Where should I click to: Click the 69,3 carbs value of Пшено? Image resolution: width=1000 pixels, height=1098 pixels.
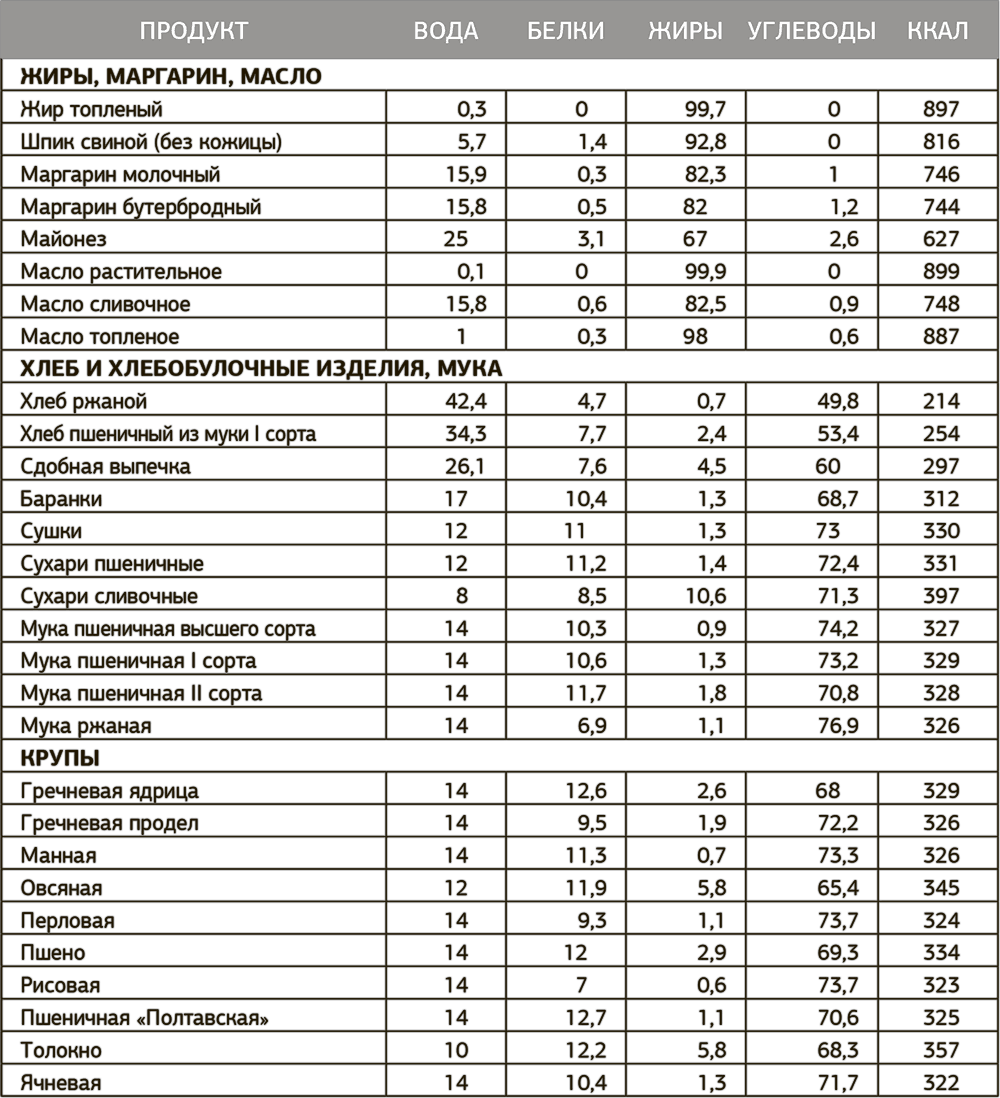click(x=838, y=952)
